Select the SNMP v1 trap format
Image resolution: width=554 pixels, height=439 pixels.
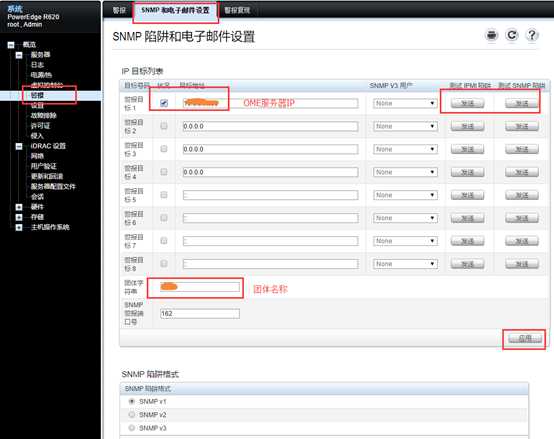coord(132,401)
